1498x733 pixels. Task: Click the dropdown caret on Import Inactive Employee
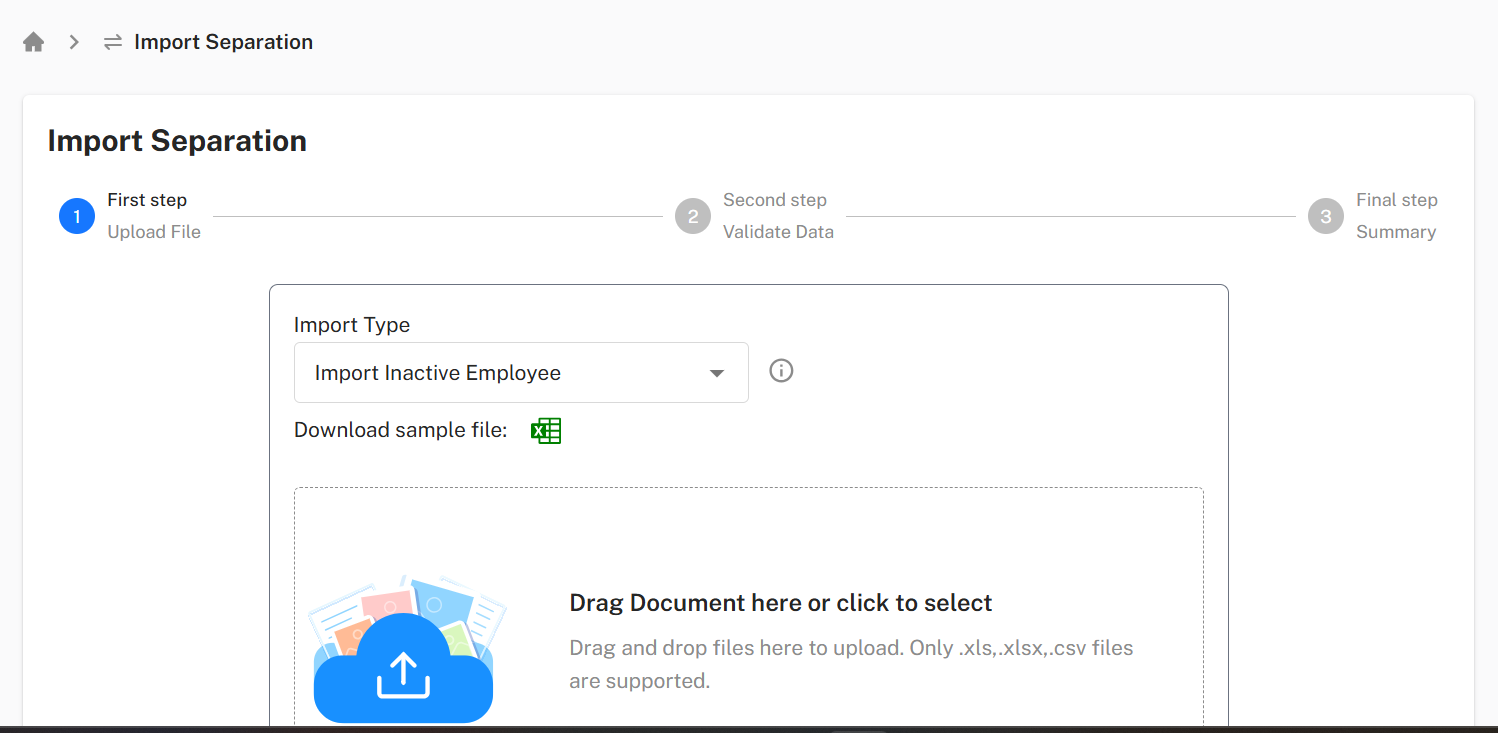point(716,372)
